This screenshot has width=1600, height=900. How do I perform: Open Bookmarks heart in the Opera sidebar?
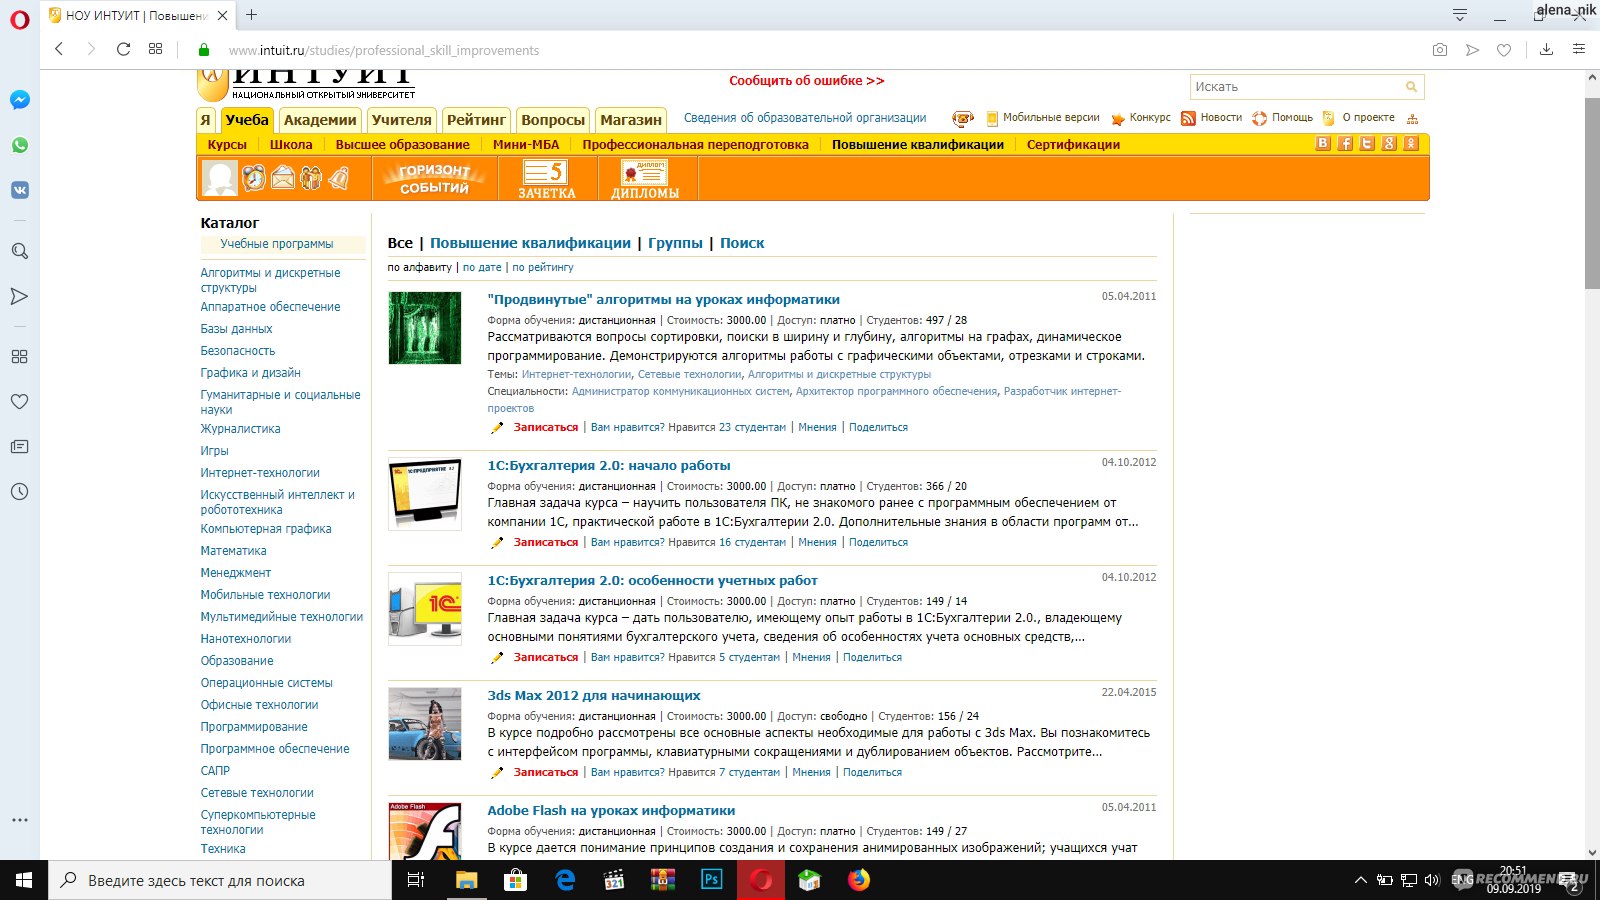point(20,401)
